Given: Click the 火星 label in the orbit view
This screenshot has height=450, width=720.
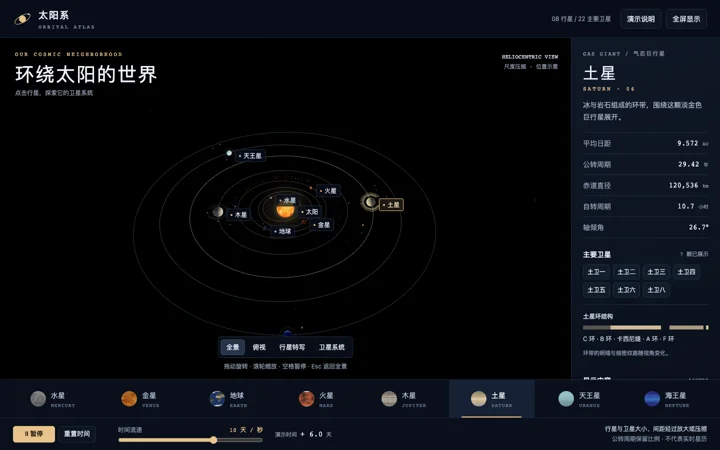Looking at the screenshot, I should (328, 191).
